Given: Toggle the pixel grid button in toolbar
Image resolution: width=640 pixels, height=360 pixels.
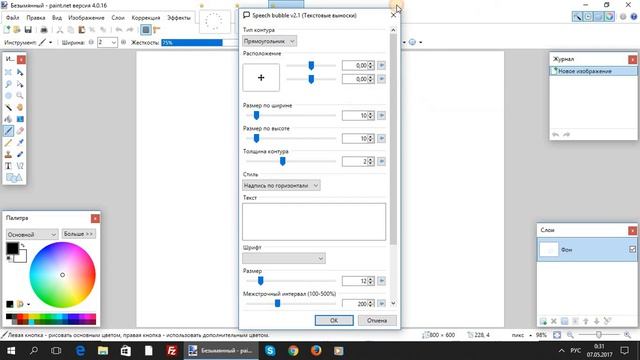Looking at the screenshot, I should [x=146, y=30].
